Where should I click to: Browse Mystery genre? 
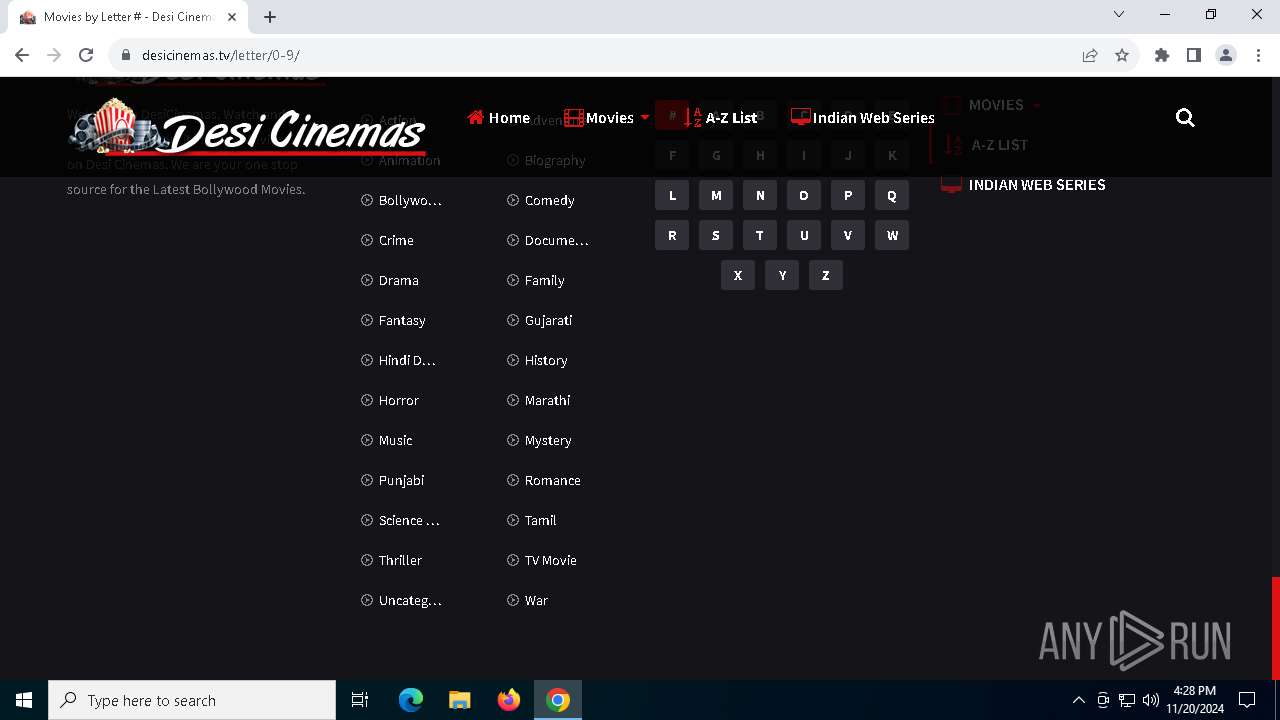pos(539,440)
